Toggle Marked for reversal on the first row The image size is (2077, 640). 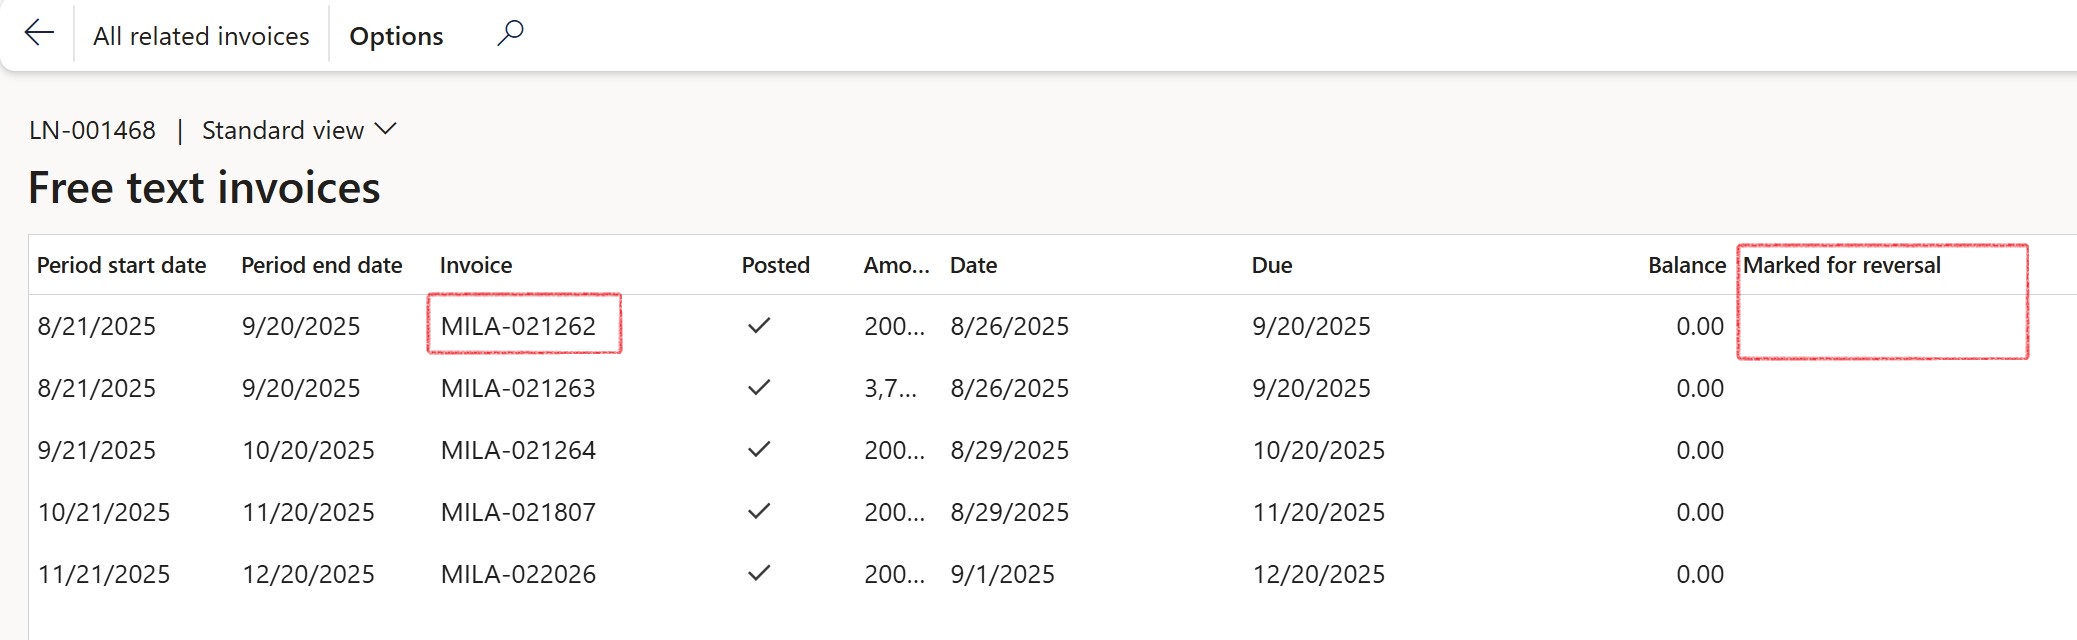click(x=1880, y=325)
